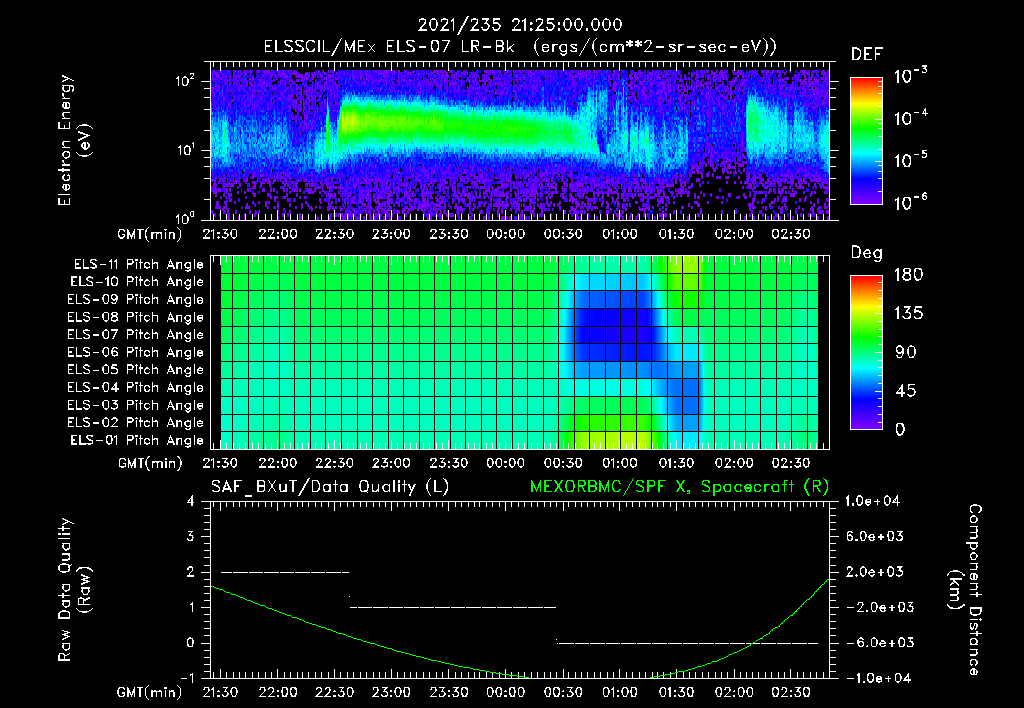Viewport: 1024px width, 708px height.
Task: Click the GMT(min) label under the spectrogram
Action: (150, 234)
